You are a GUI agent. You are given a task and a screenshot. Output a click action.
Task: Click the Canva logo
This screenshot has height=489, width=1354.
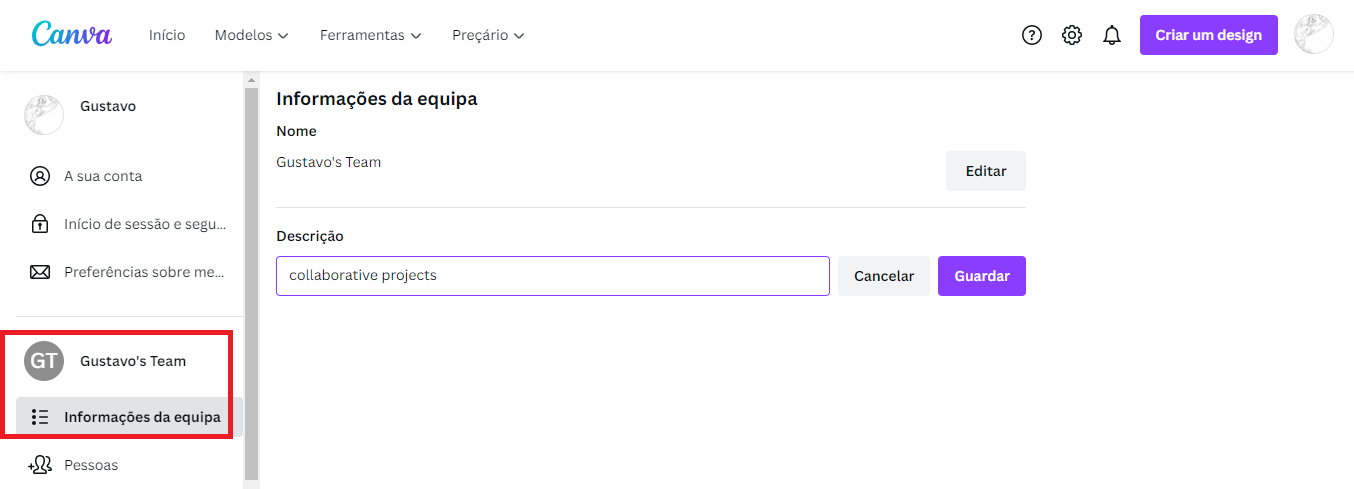(72, 35)
